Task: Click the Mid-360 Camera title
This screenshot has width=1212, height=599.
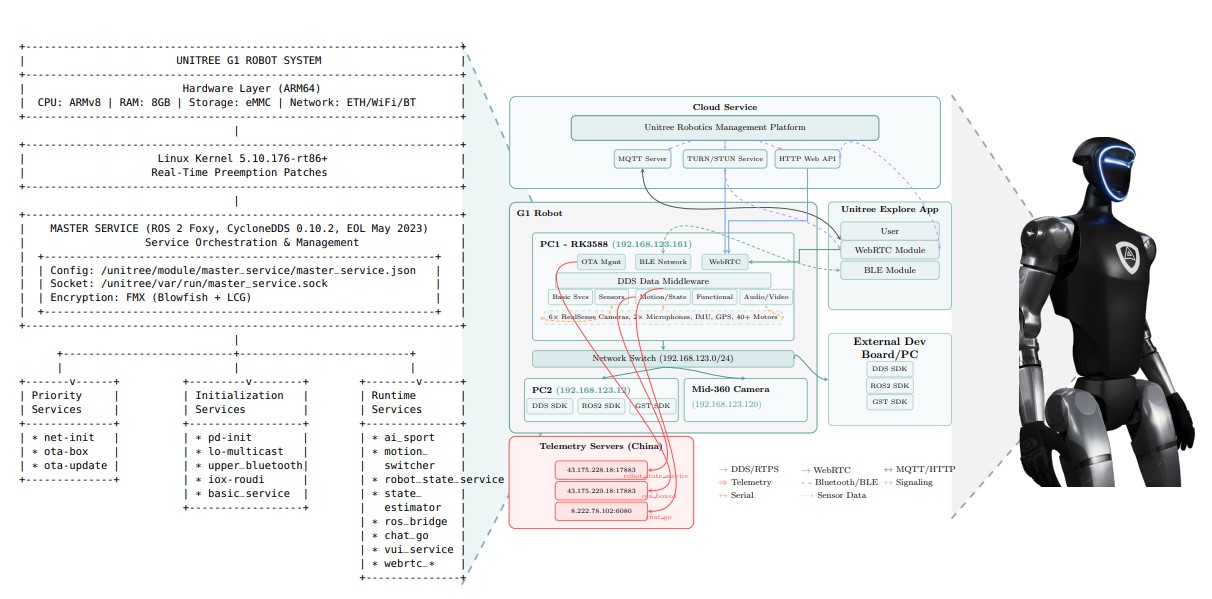Action: (x=732, y=388)
